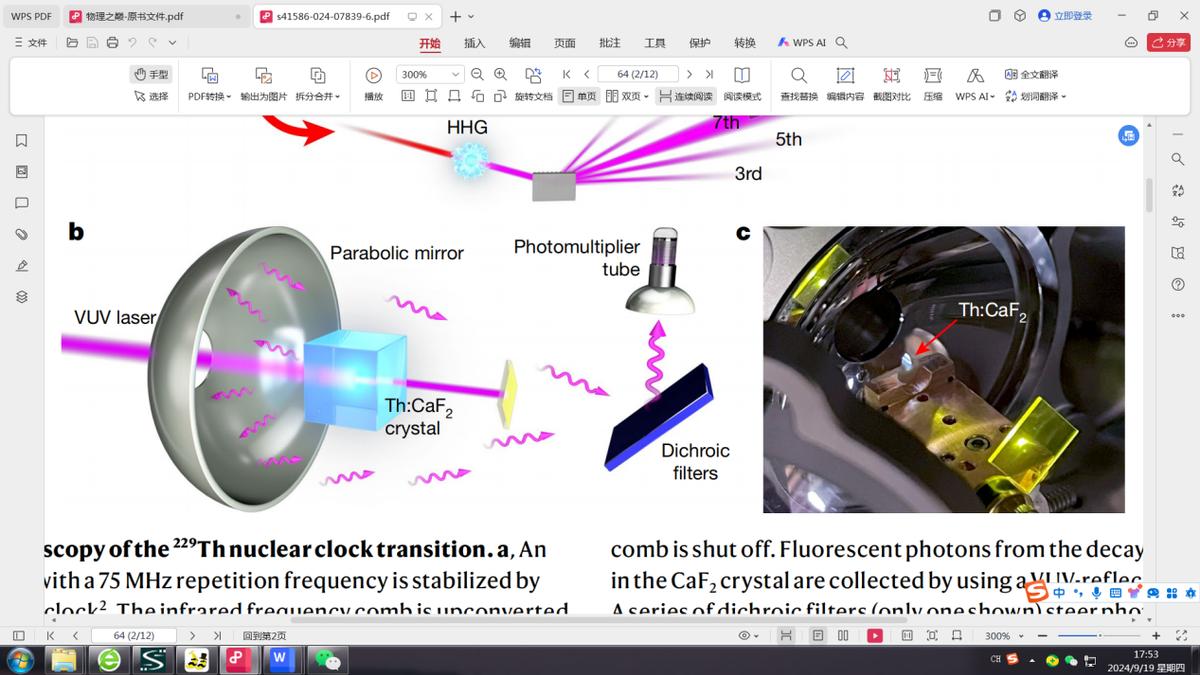
Task: Enable the 手型 (Hand) tool
Action: tap(151, 74)
